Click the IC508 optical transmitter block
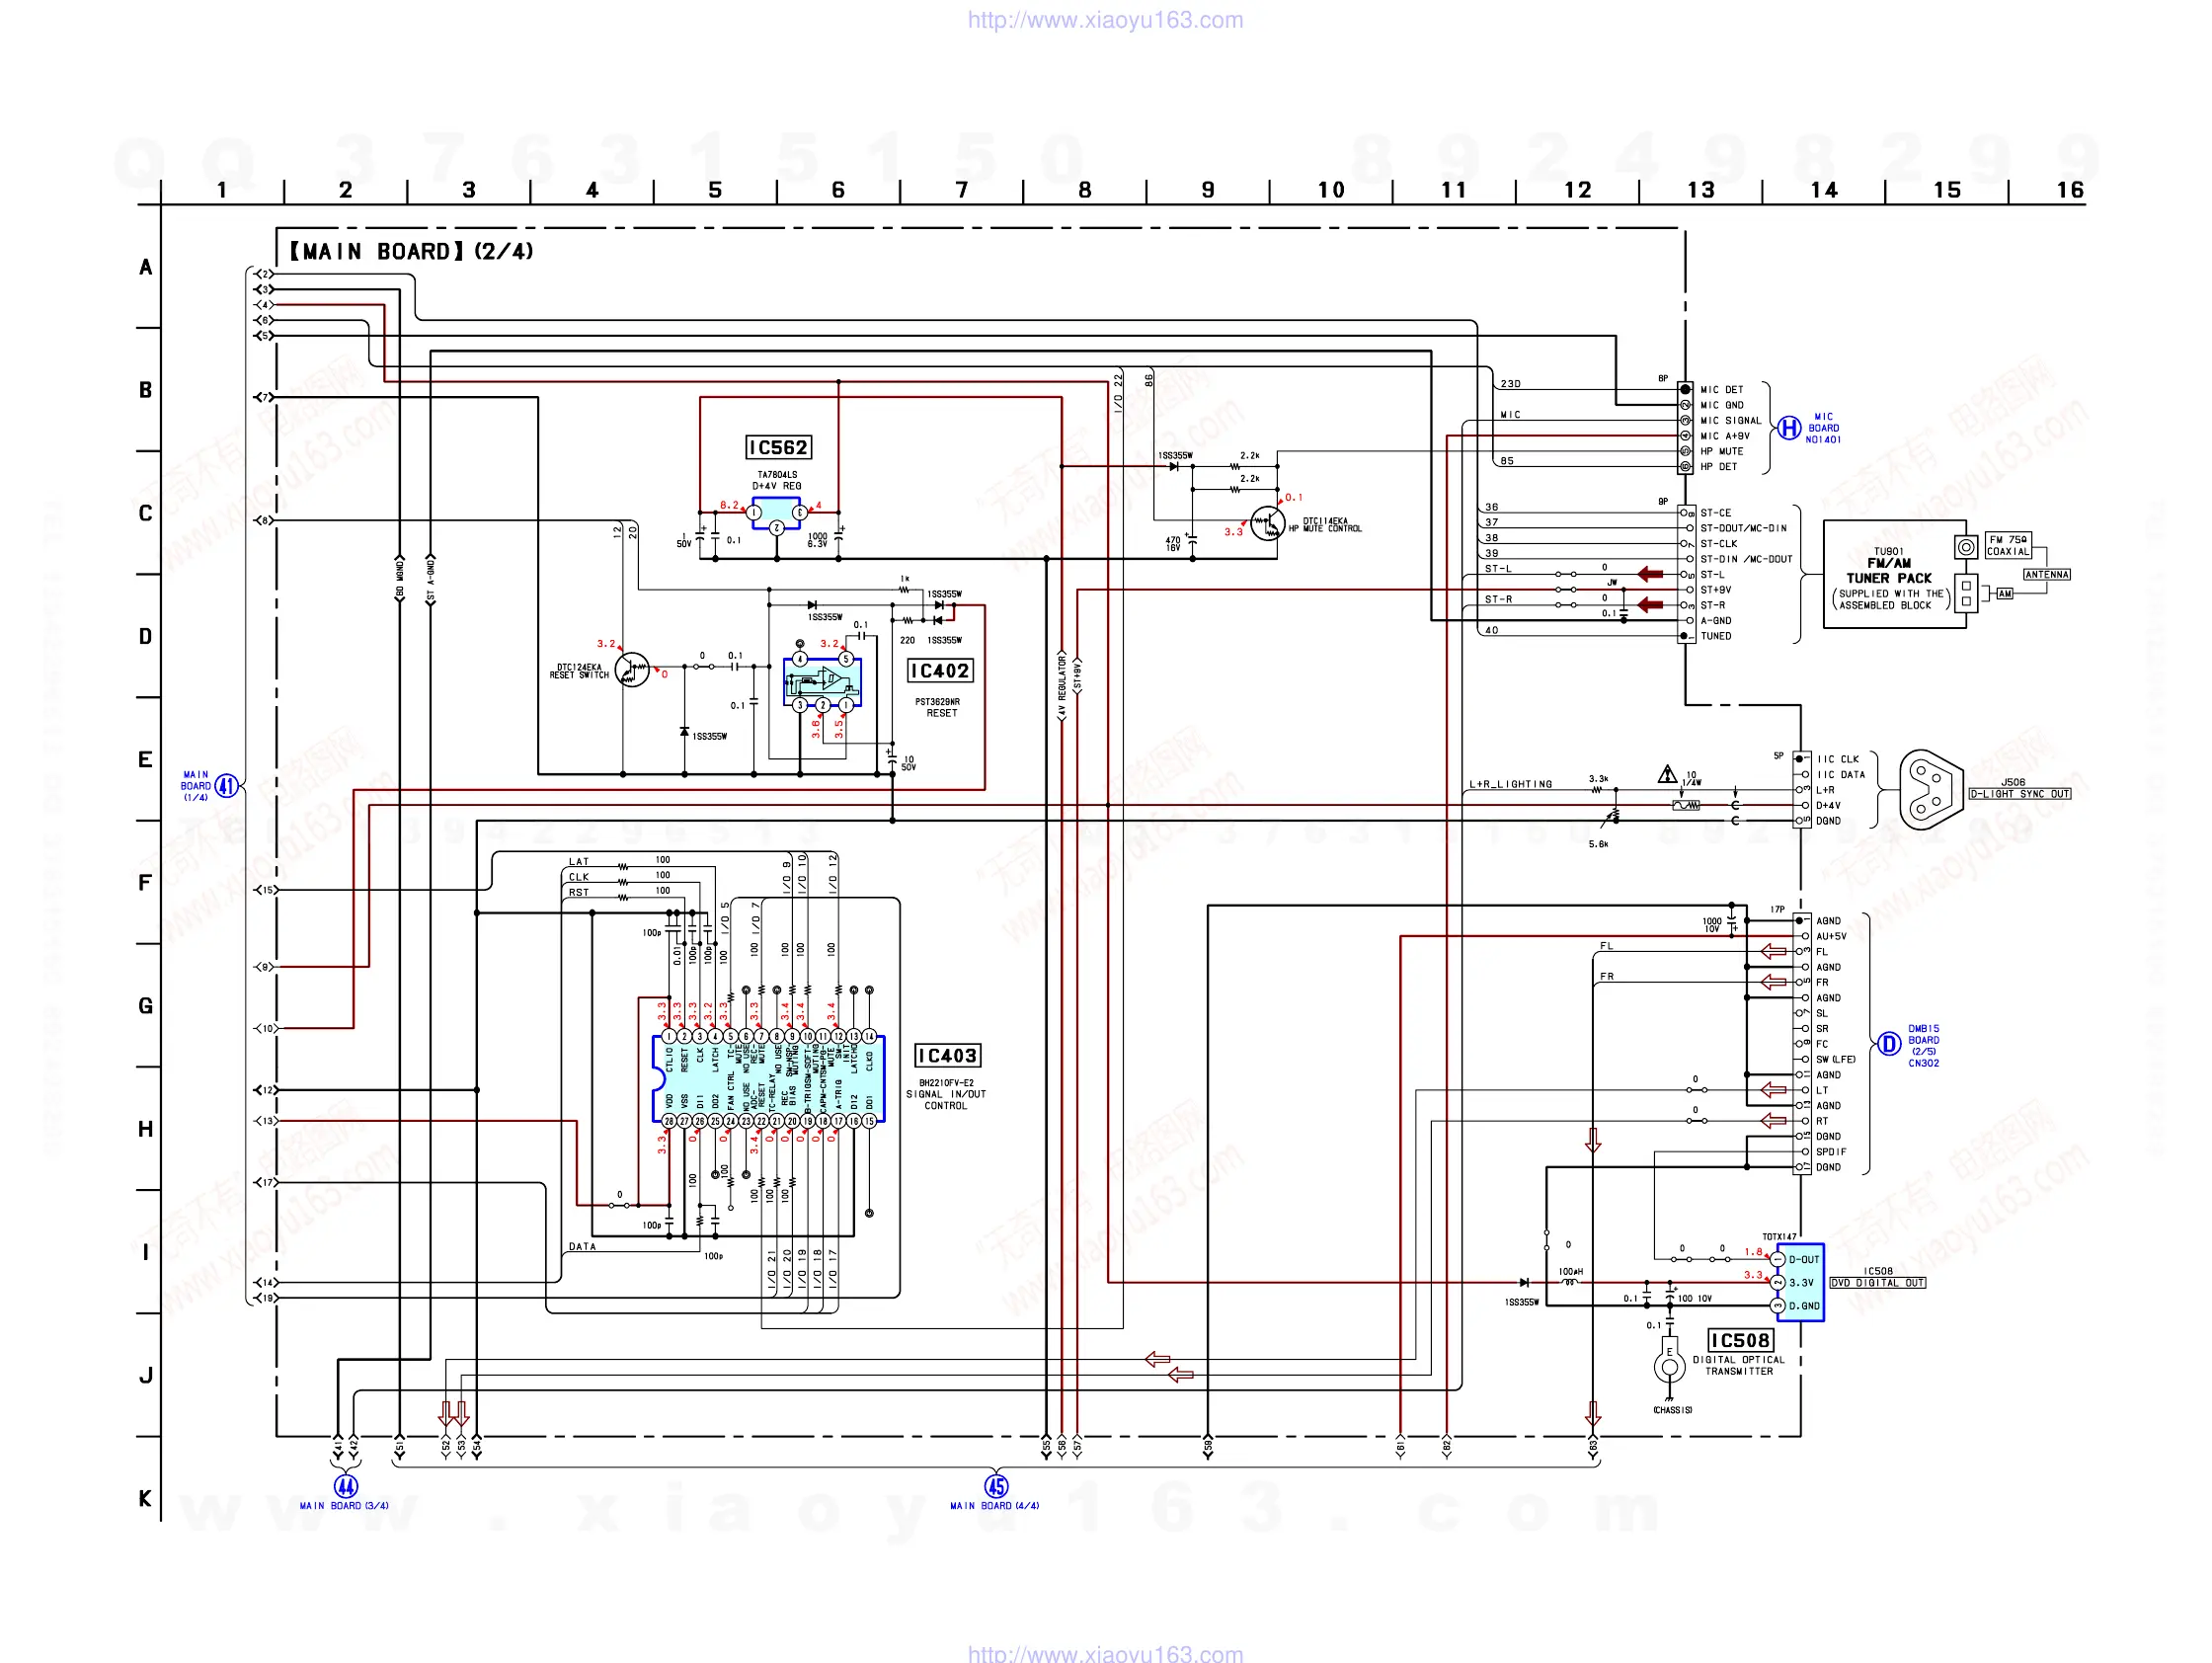Viewport: 2212px width, 1663px height. click(1800, 1283)
